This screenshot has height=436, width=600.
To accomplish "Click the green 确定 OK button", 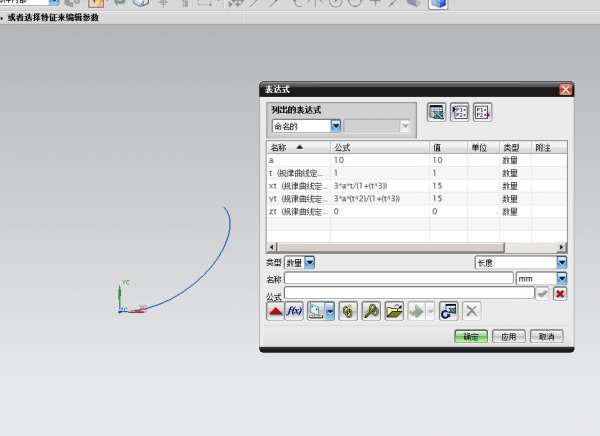I will pyautogui.click(x=471, y=337).
